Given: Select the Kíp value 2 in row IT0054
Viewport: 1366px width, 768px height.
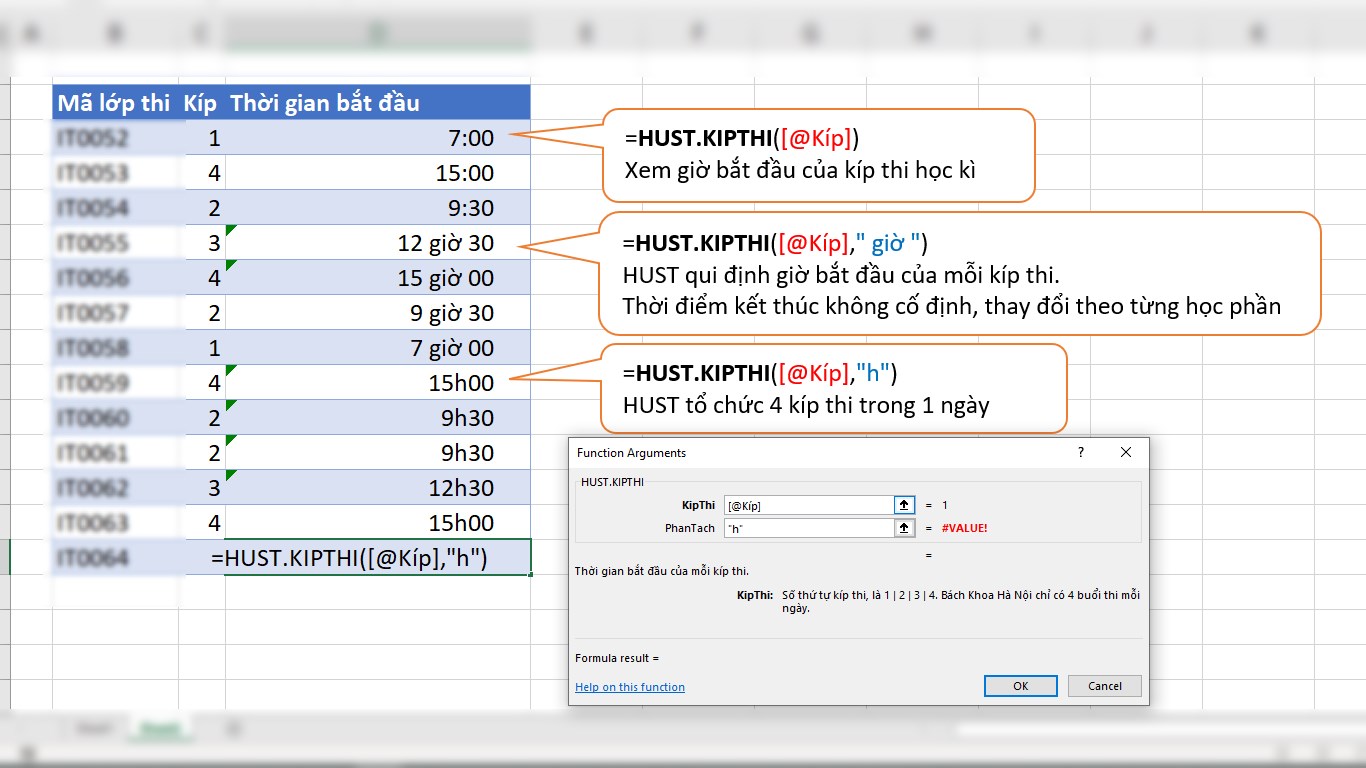Looking at the screenshot, I should point(201,208).
